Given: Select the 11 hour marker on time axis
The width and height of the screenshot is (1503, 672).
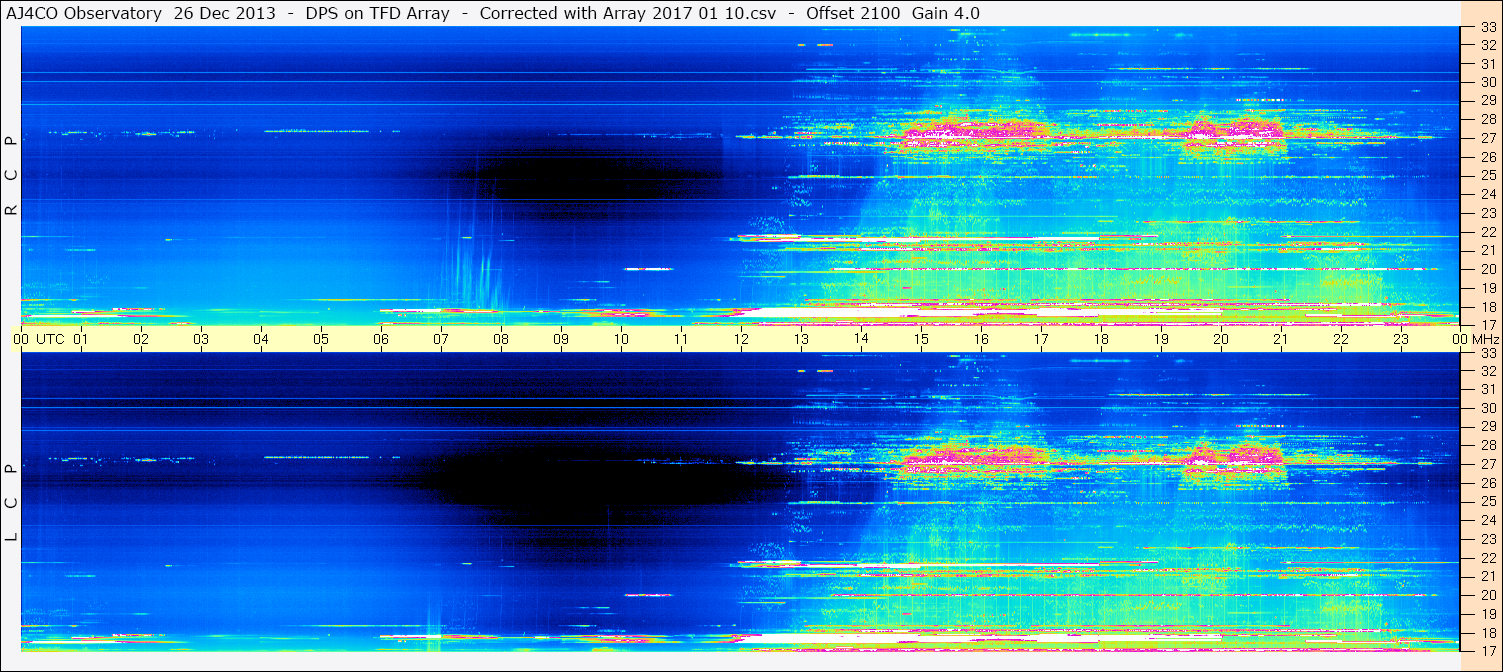Looking at the screenshot, I should 681,339.
